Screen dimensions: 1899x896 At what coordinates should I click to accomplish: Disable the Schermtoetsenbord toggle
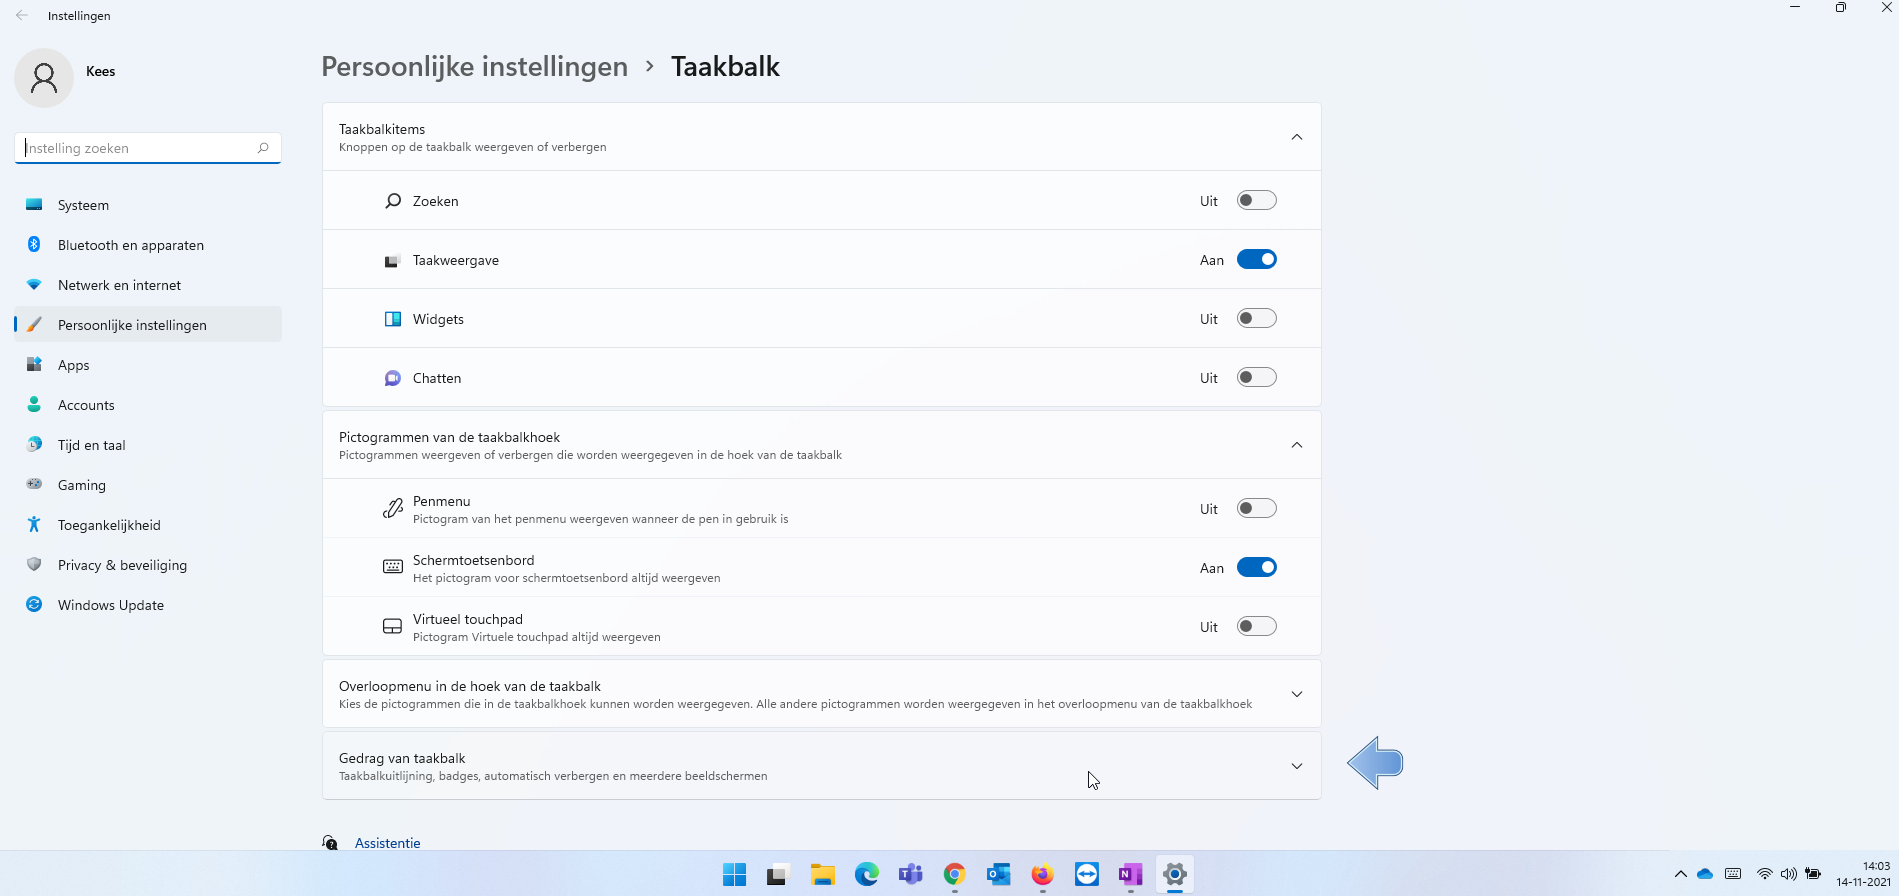(1257, 567)
